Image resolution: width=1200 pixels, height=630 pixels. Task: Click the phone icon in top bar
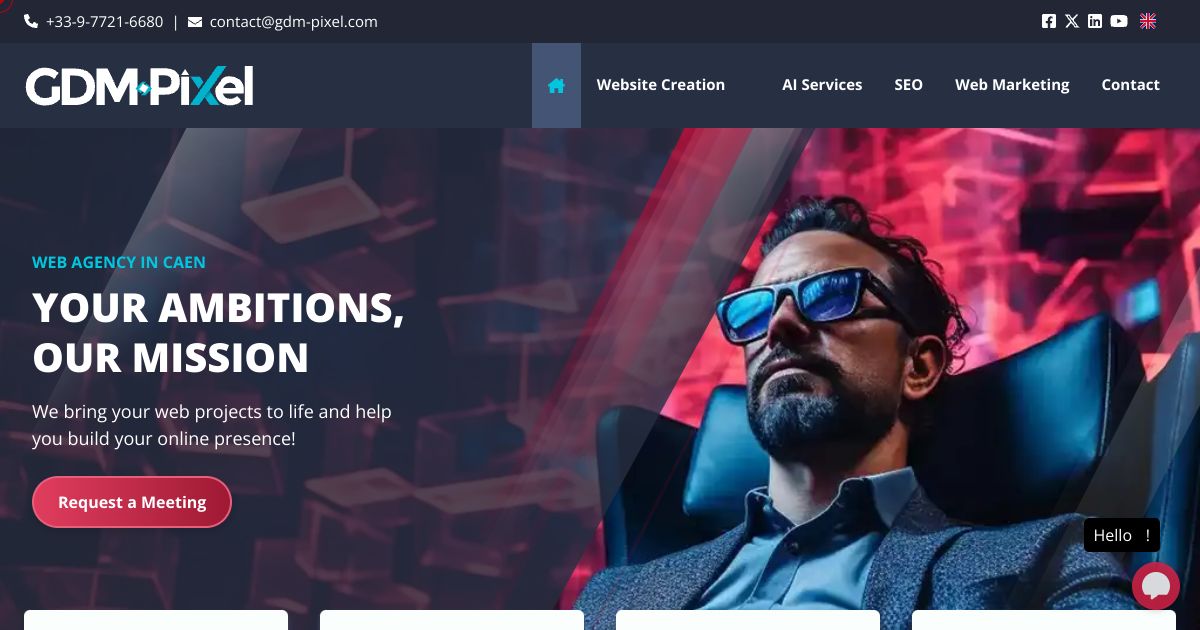pos(31,21)
